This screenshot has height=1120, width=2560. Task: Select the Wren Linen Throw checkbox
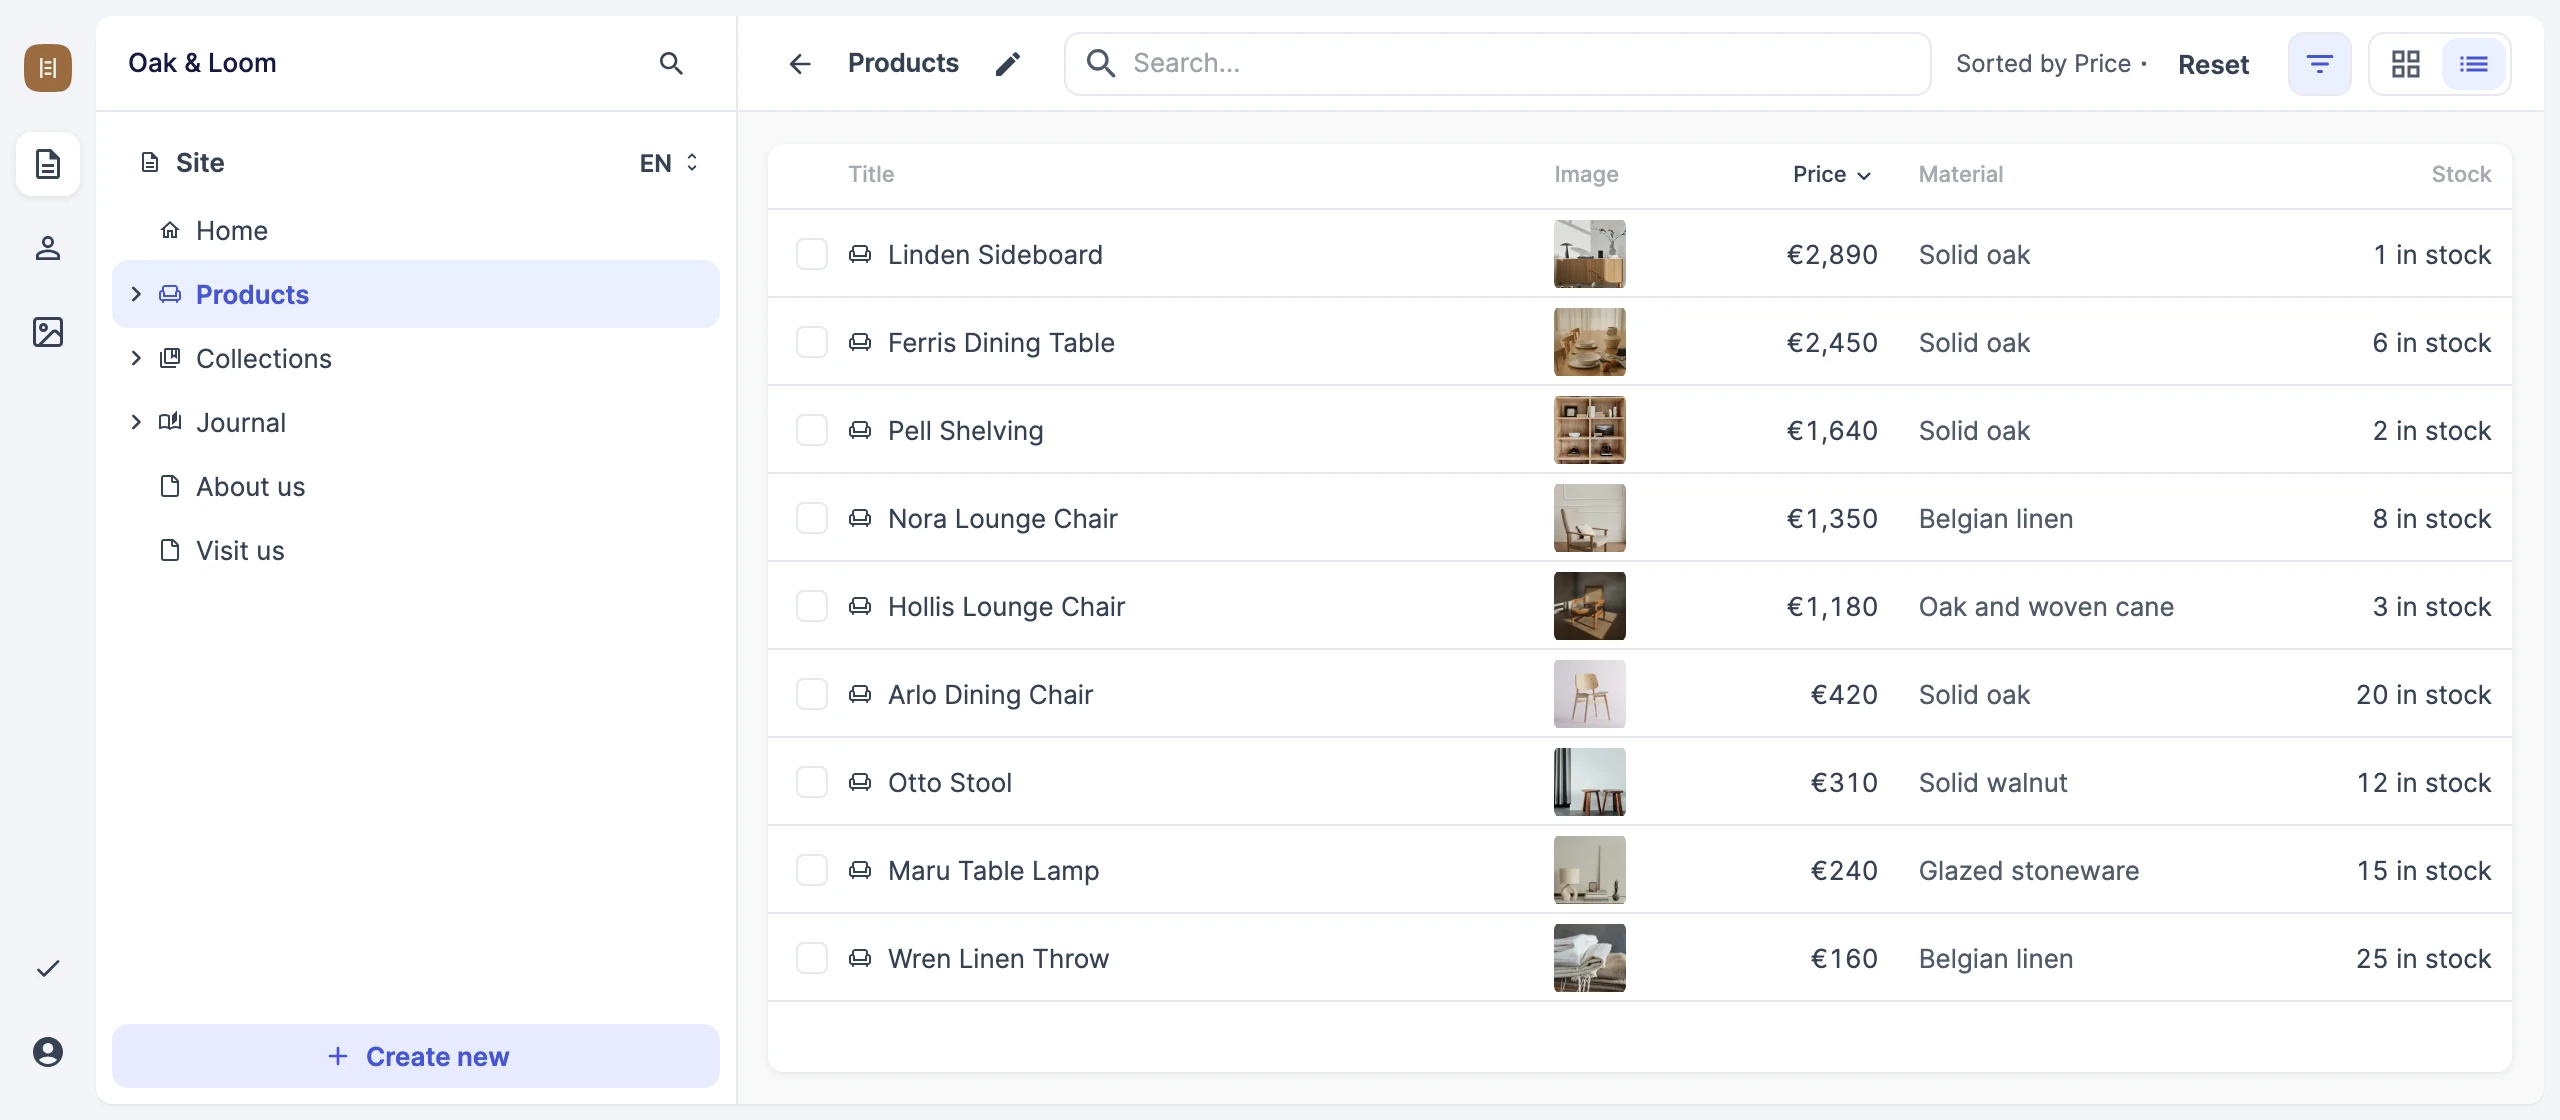click(812, 958)
